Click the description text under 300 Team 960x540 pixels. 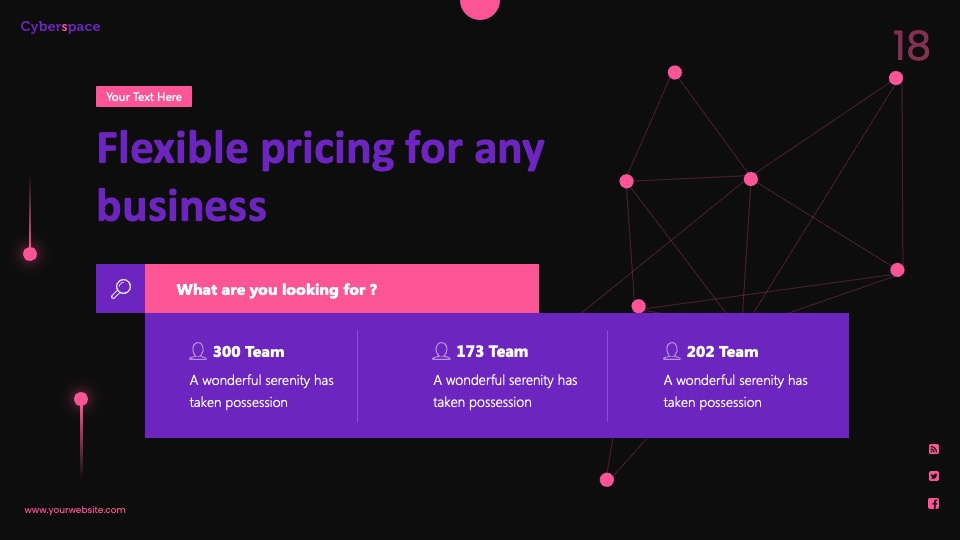pyautogui.click(x=261, y=391)
